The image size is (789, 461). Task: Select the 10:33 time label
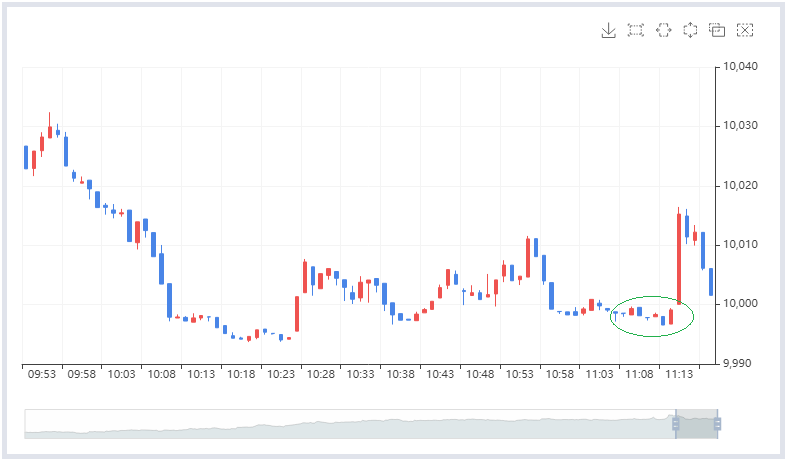pyautogui.click(x=361, y=374)
